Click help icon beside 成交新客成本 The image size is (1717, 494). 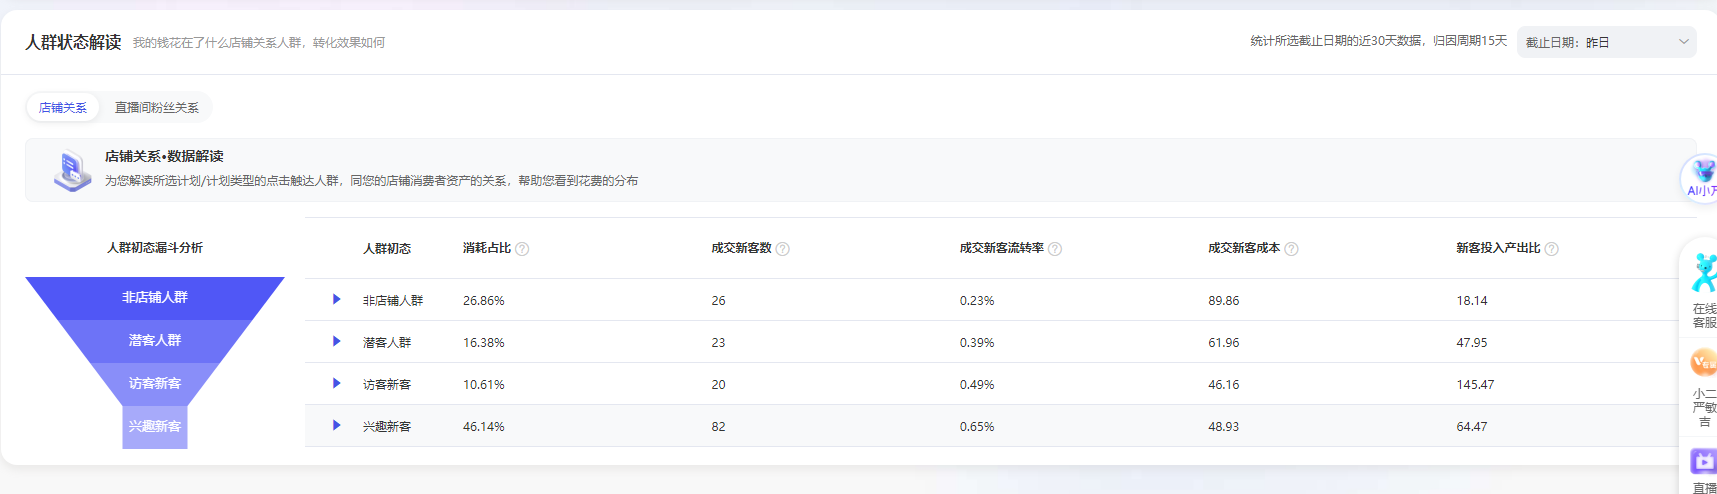point(1291,249)
